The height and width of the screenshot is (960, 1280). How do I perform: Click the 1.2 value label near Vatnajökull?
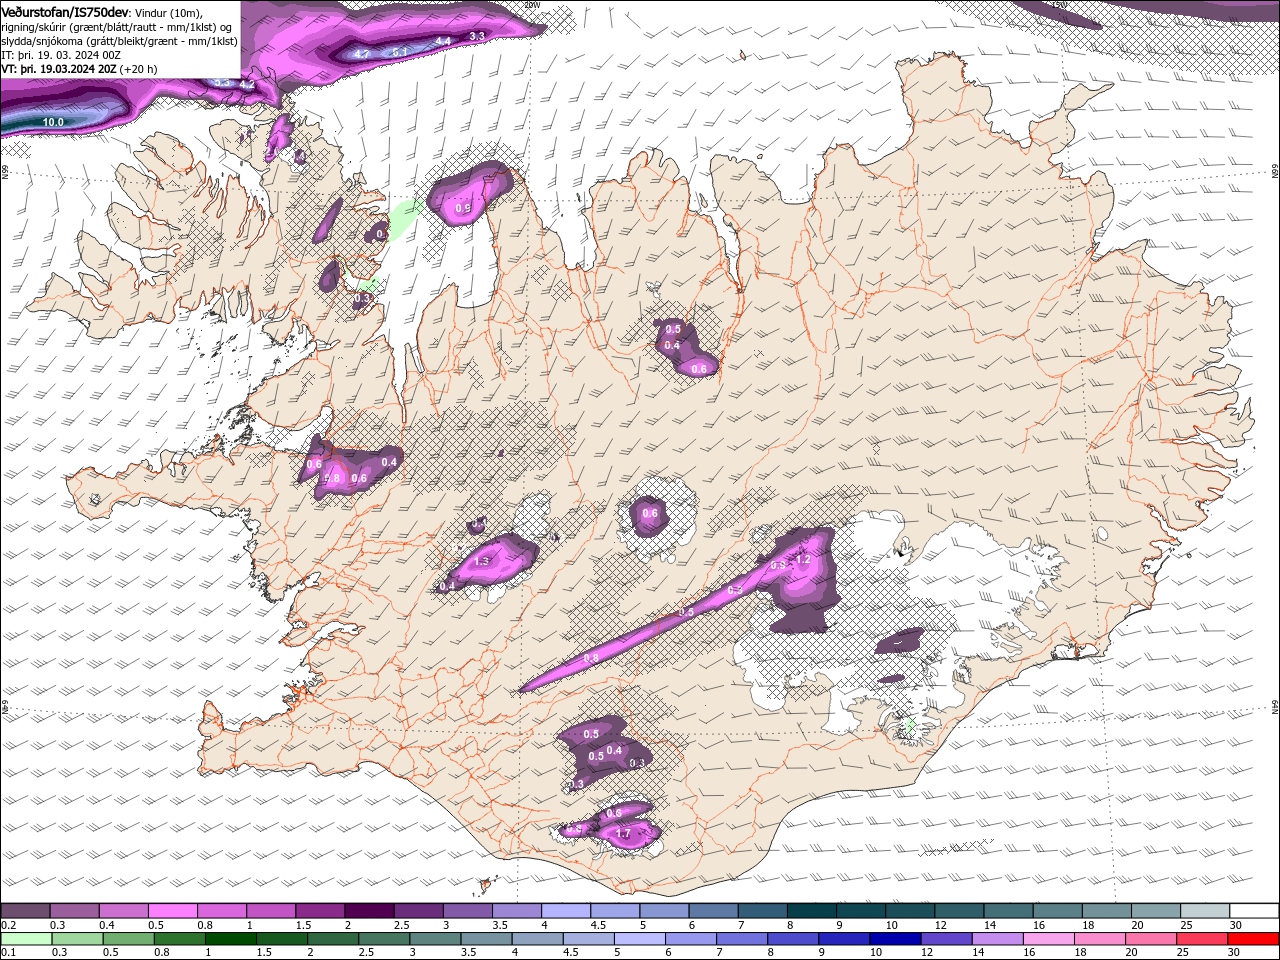(802, 559)
